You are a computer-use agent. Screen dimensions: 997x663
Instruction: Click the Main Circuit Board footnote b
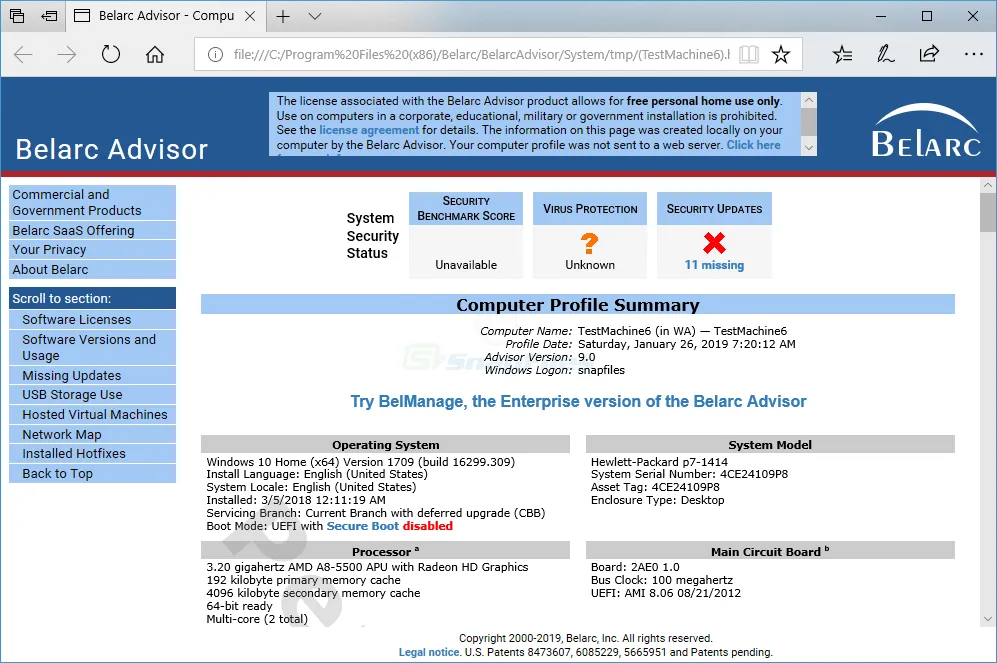[x=827, y=549]
